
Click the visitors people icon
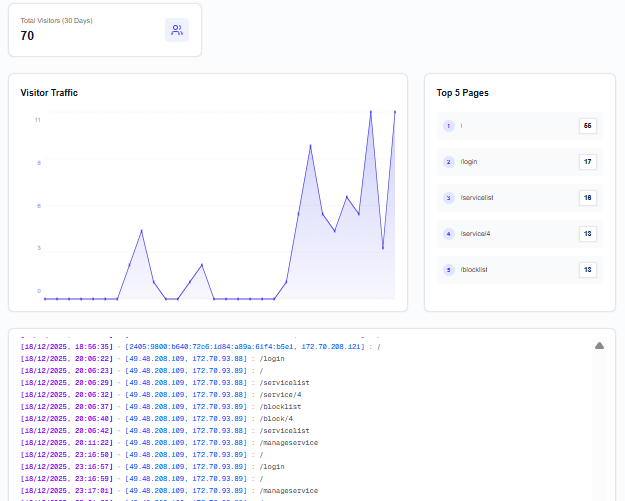coord(177,30)
